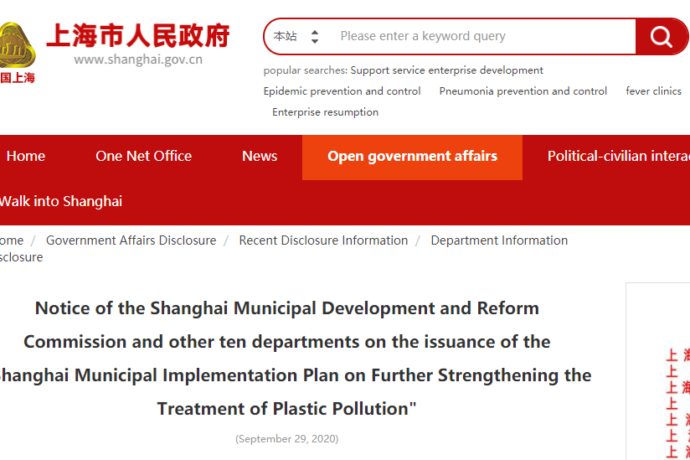Open the Political-civilian interaction menu item
This screenshot has width=690, height=460.
(618, 156)
